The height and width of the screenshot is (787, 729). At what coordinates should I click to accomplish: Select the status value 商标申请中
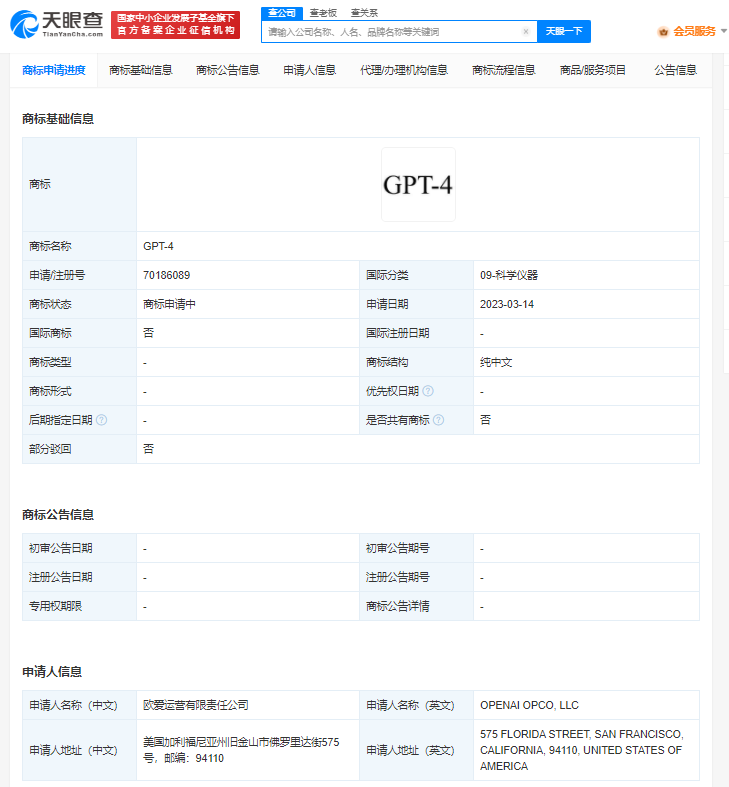coord(169,305)
